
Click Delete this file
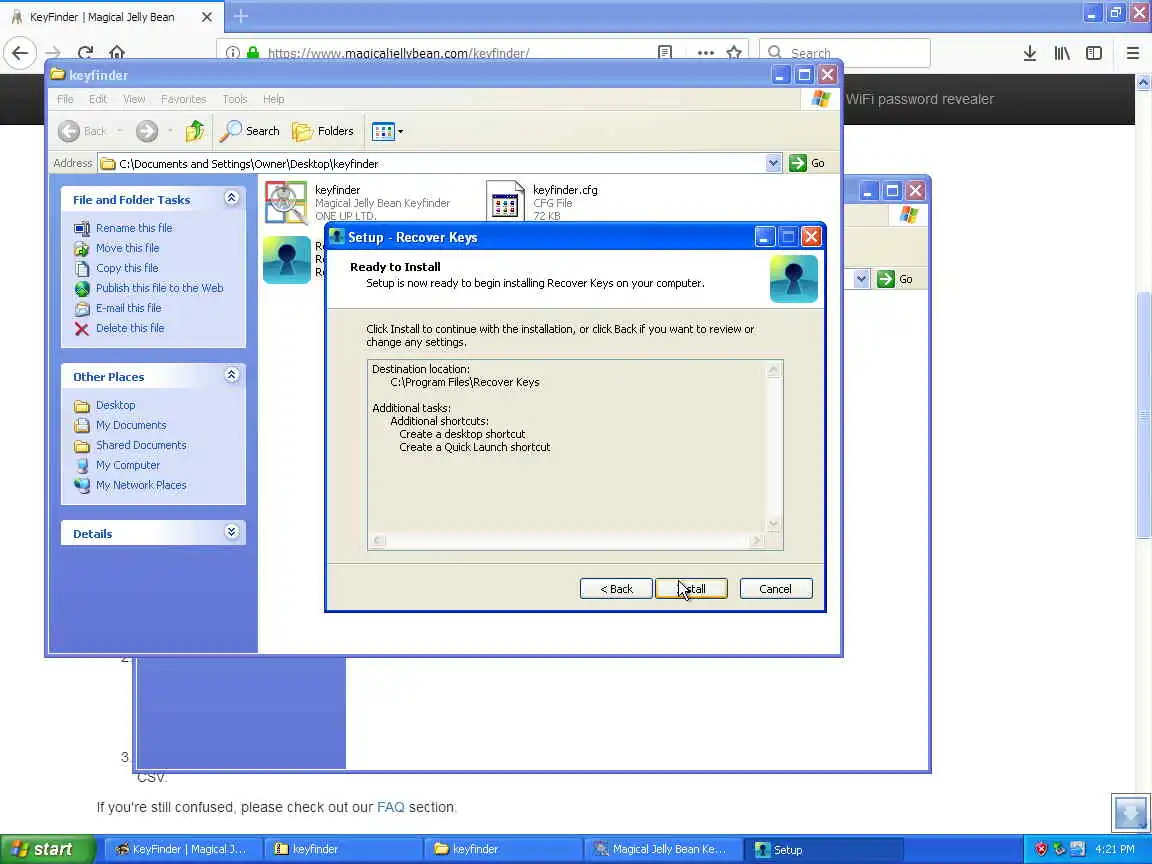(130, 328)
